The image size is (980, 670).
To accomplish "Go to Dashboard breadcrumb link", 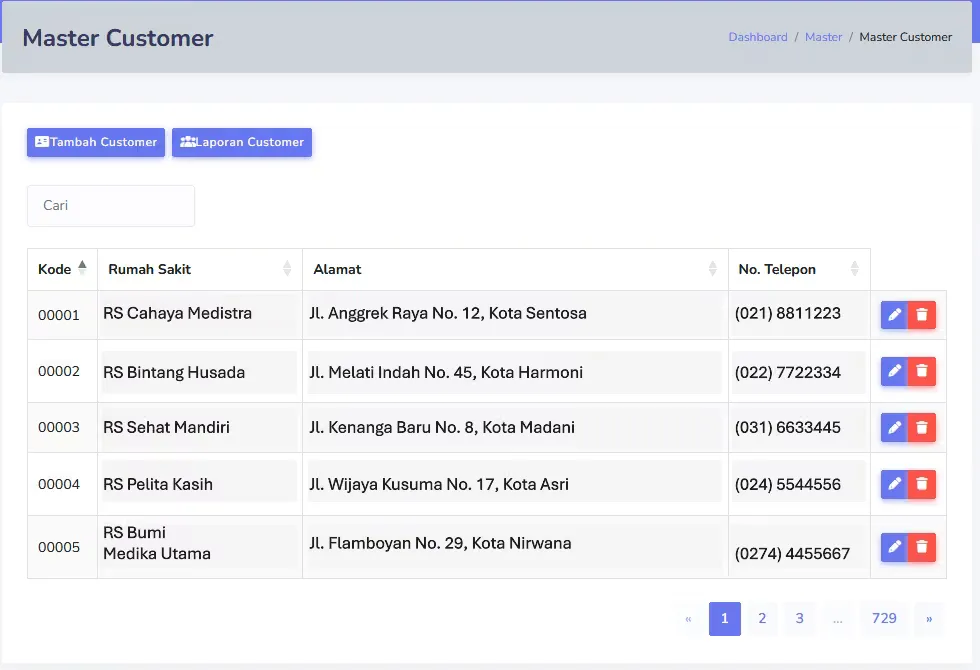I will [x=758, y=37].
